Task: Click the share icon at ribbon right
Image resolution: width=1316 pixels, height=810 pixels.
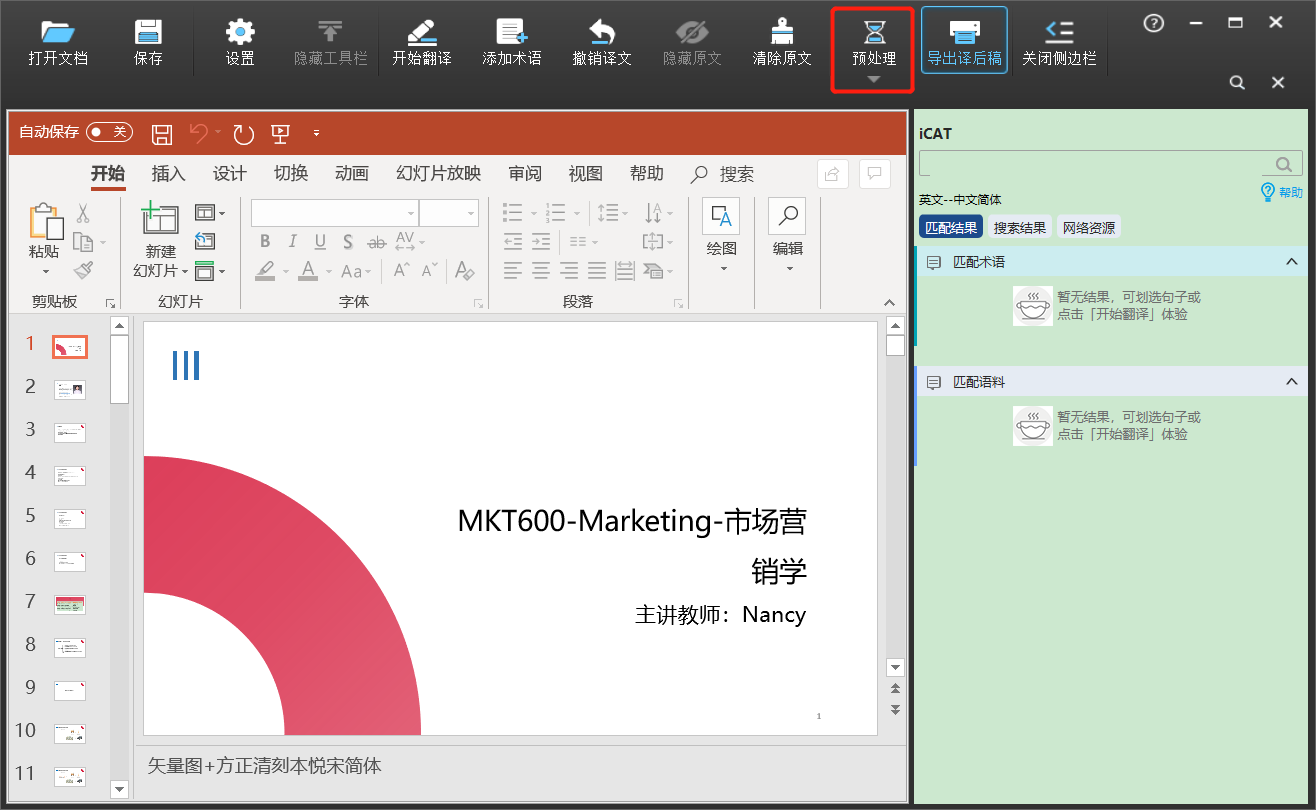Action: 832,174
